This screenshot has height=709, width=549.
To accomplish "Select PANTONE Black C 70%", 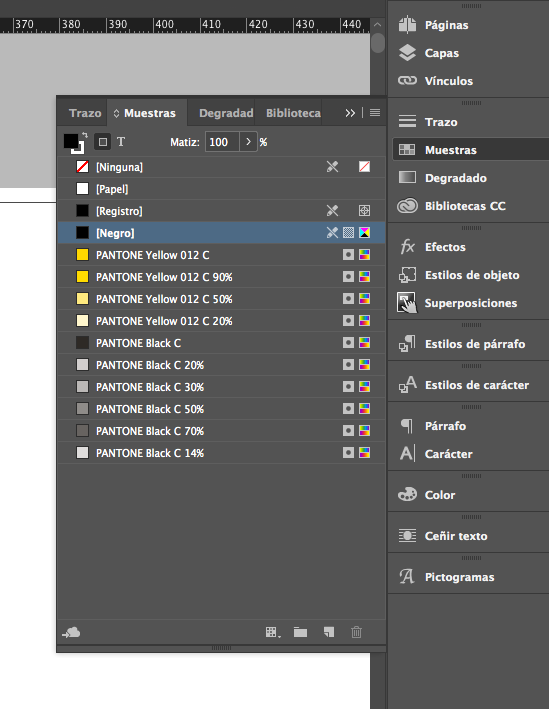I will [222, 431].
